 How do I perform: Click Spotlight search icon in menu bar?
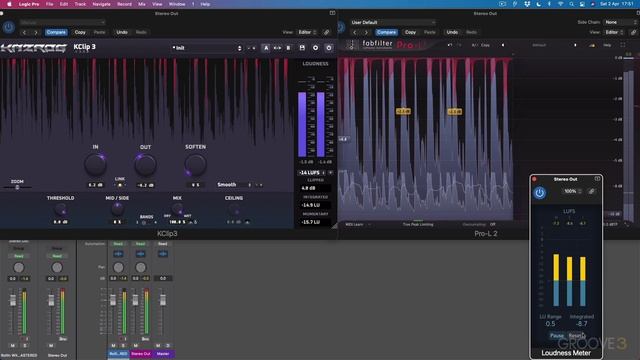click(571, 4)
